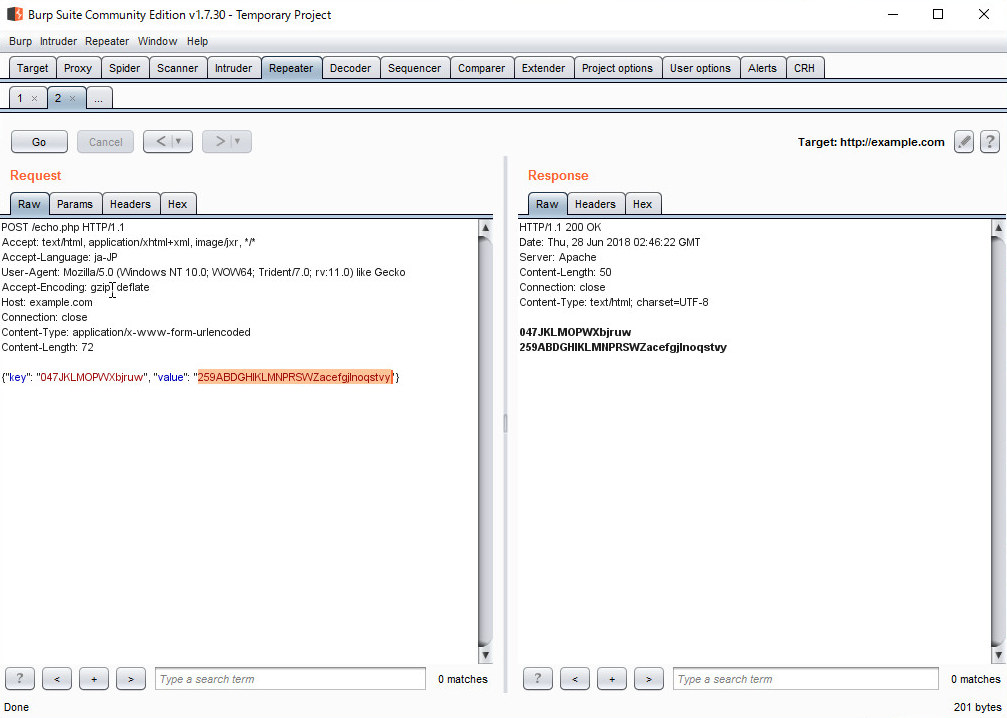
Task: Click Response scrollbar up arrow
Action: click(x=998, y=227)
